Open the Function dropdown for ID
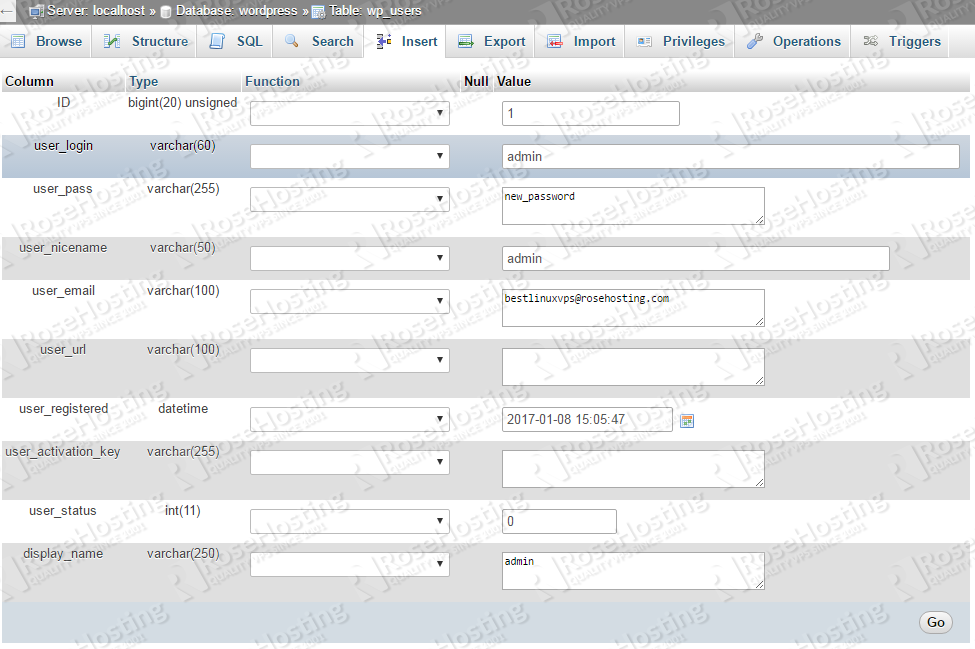Screen dimensions: 975x649 [x=349, y=113]
